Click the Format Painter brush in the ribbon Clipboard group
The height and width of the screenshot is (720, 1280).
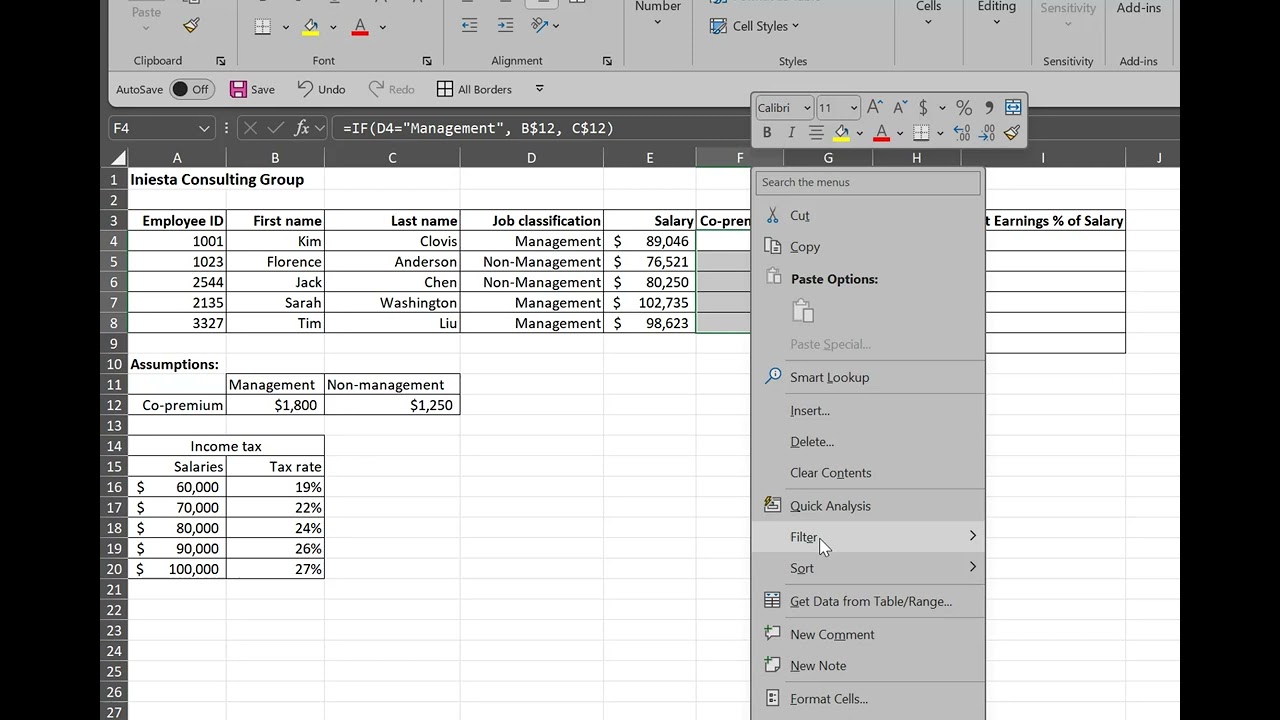191,26
